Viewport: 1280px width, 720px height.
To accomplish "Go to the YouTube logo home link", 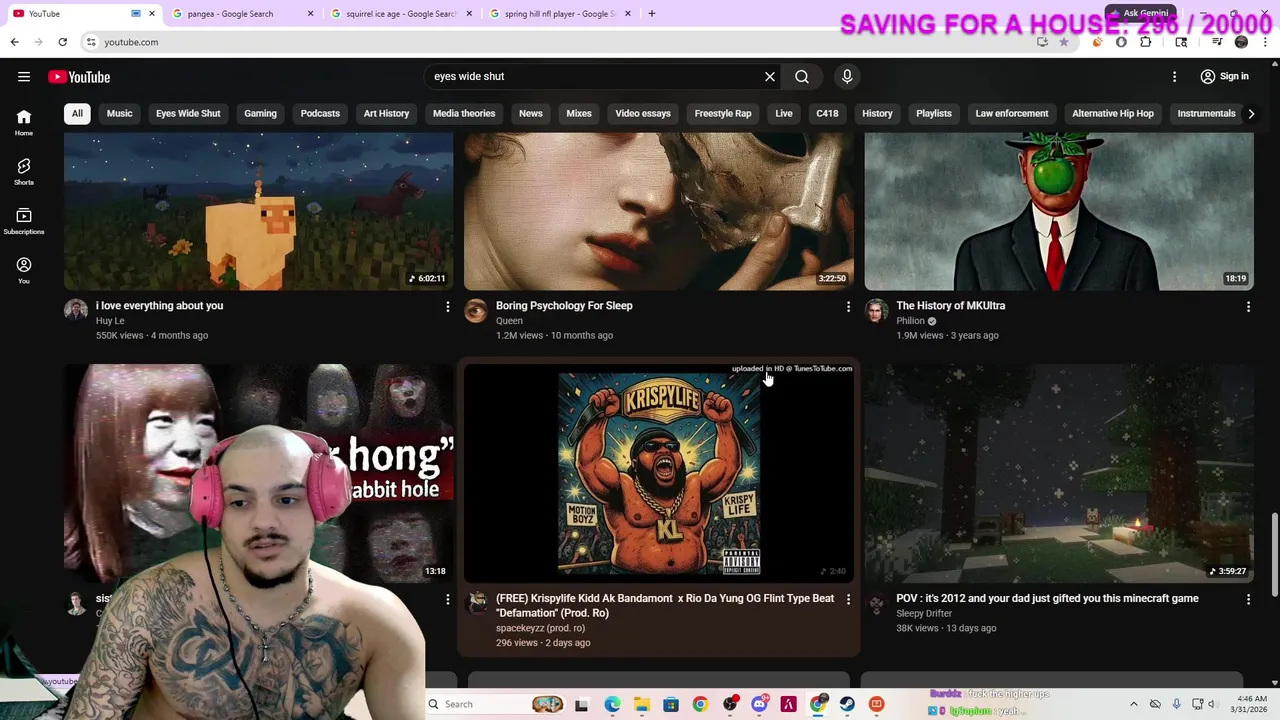I will point(79,77).
